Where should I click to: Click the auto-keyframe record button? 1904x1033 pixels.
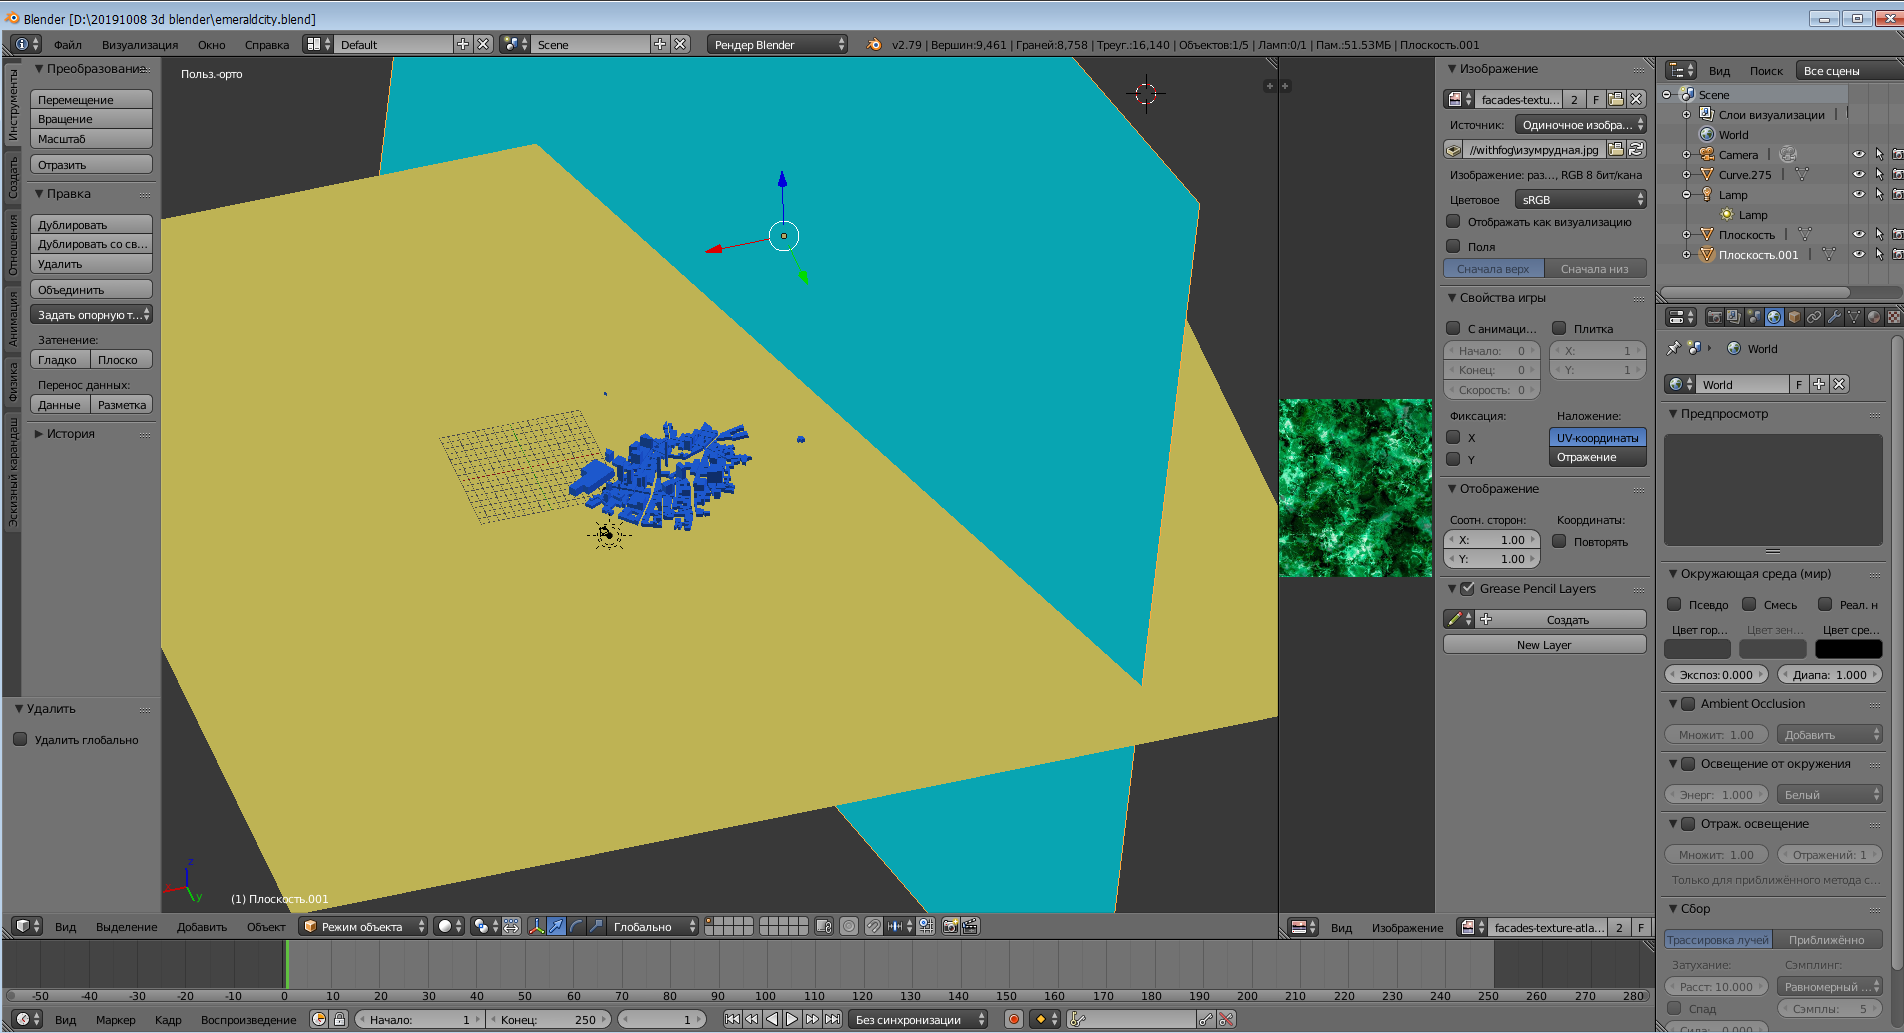[x=1013, y=1019]
